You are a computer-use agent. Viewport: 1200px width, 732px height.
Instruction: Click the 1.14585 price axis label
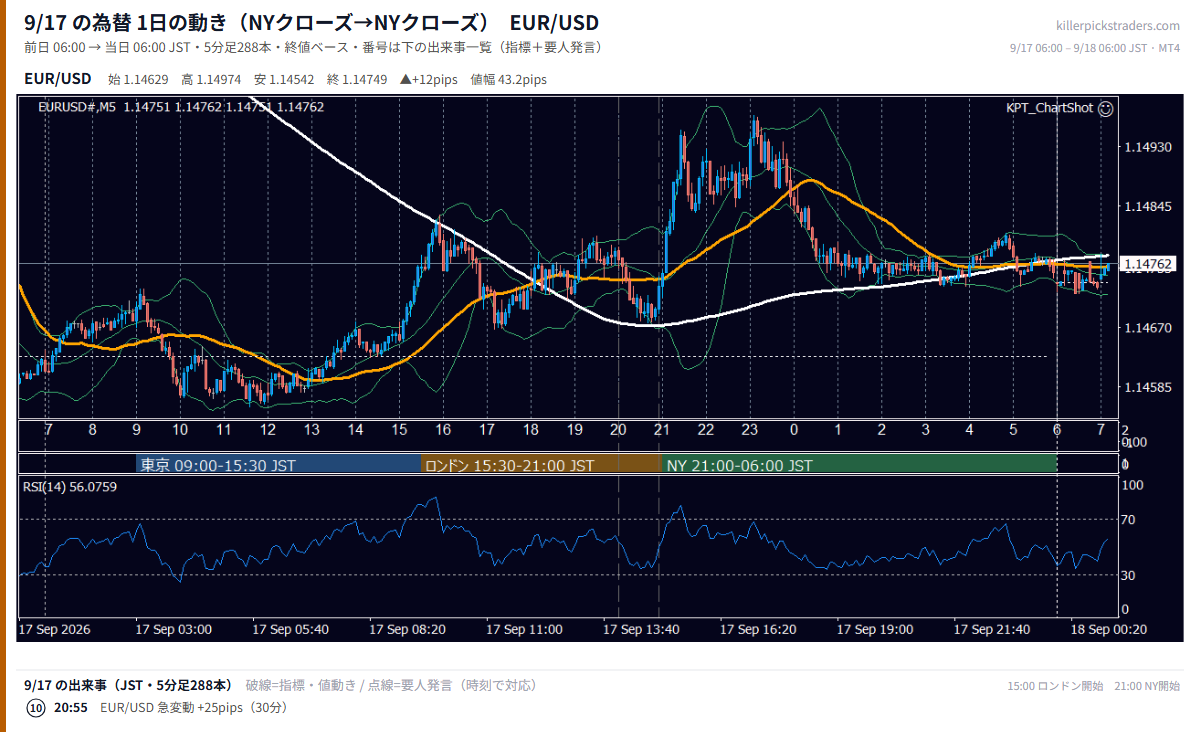[x=1148, y=387]
